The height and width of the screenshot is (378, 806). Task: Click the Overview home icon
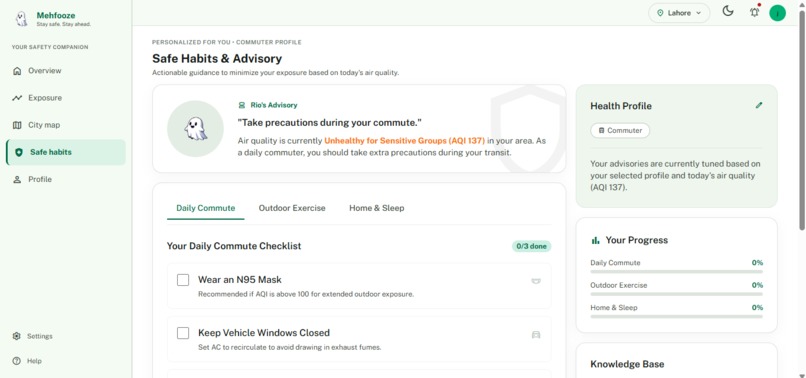pos(17,71)
